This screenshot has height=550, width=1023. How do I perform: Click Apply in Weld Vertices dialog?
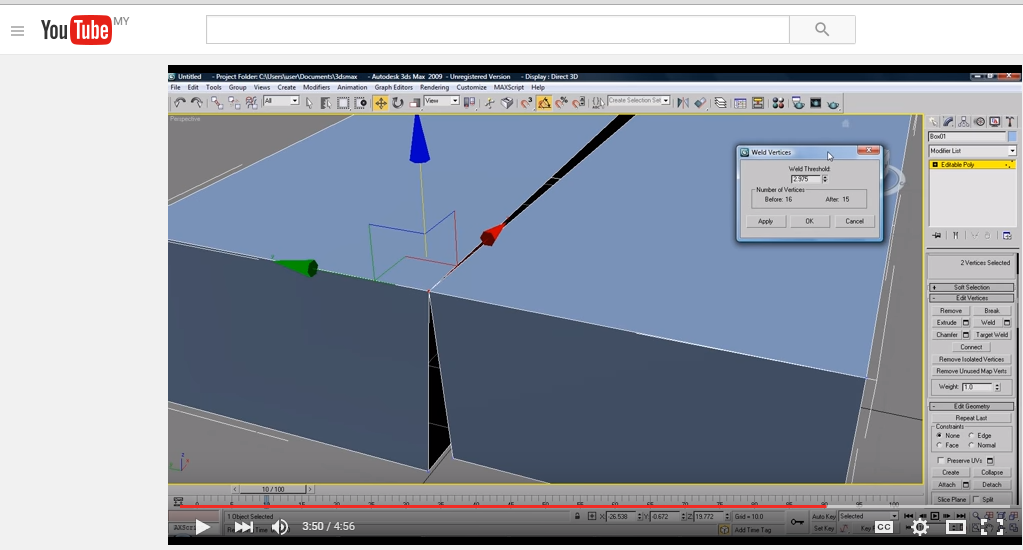(x=765, y=221)
